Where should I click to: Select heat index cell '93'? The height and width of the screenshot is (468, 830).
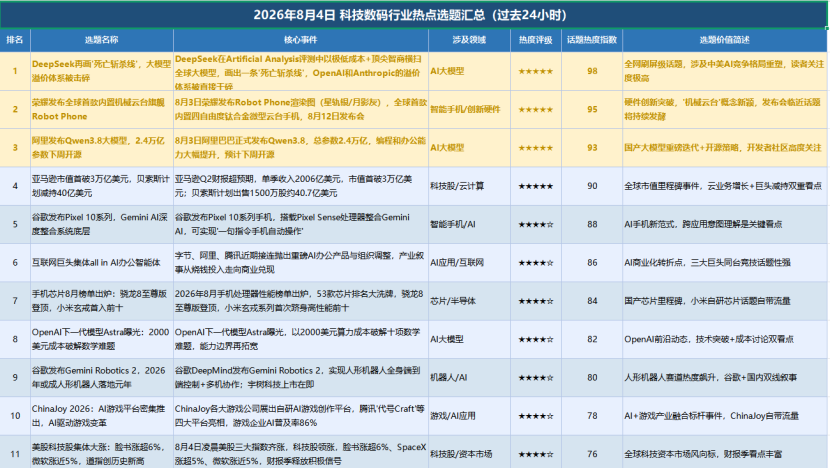pos(592,148)
